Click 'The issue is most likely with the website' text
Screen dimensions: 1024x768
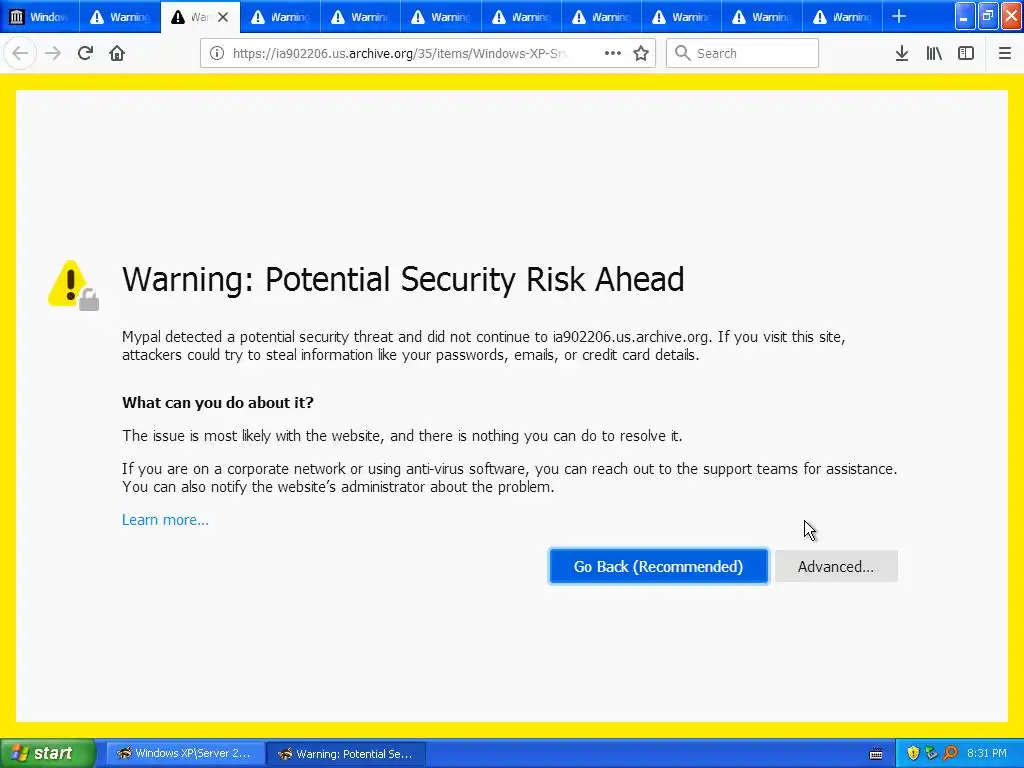402,436
